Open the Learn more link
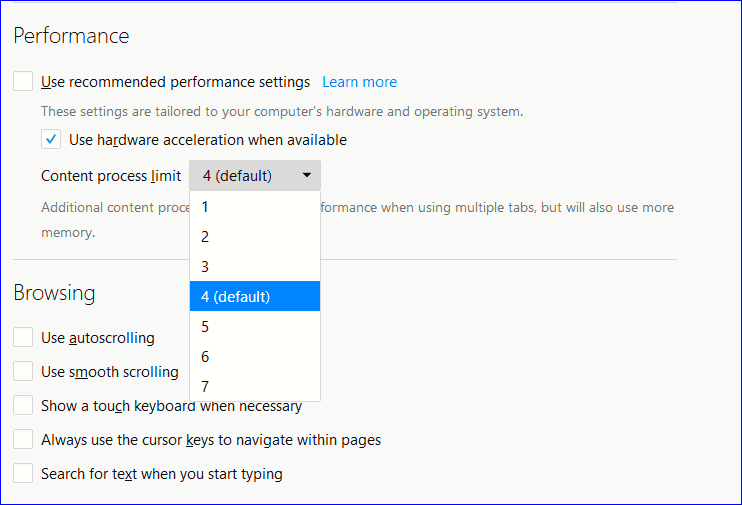742x505 pixels. 359,82
